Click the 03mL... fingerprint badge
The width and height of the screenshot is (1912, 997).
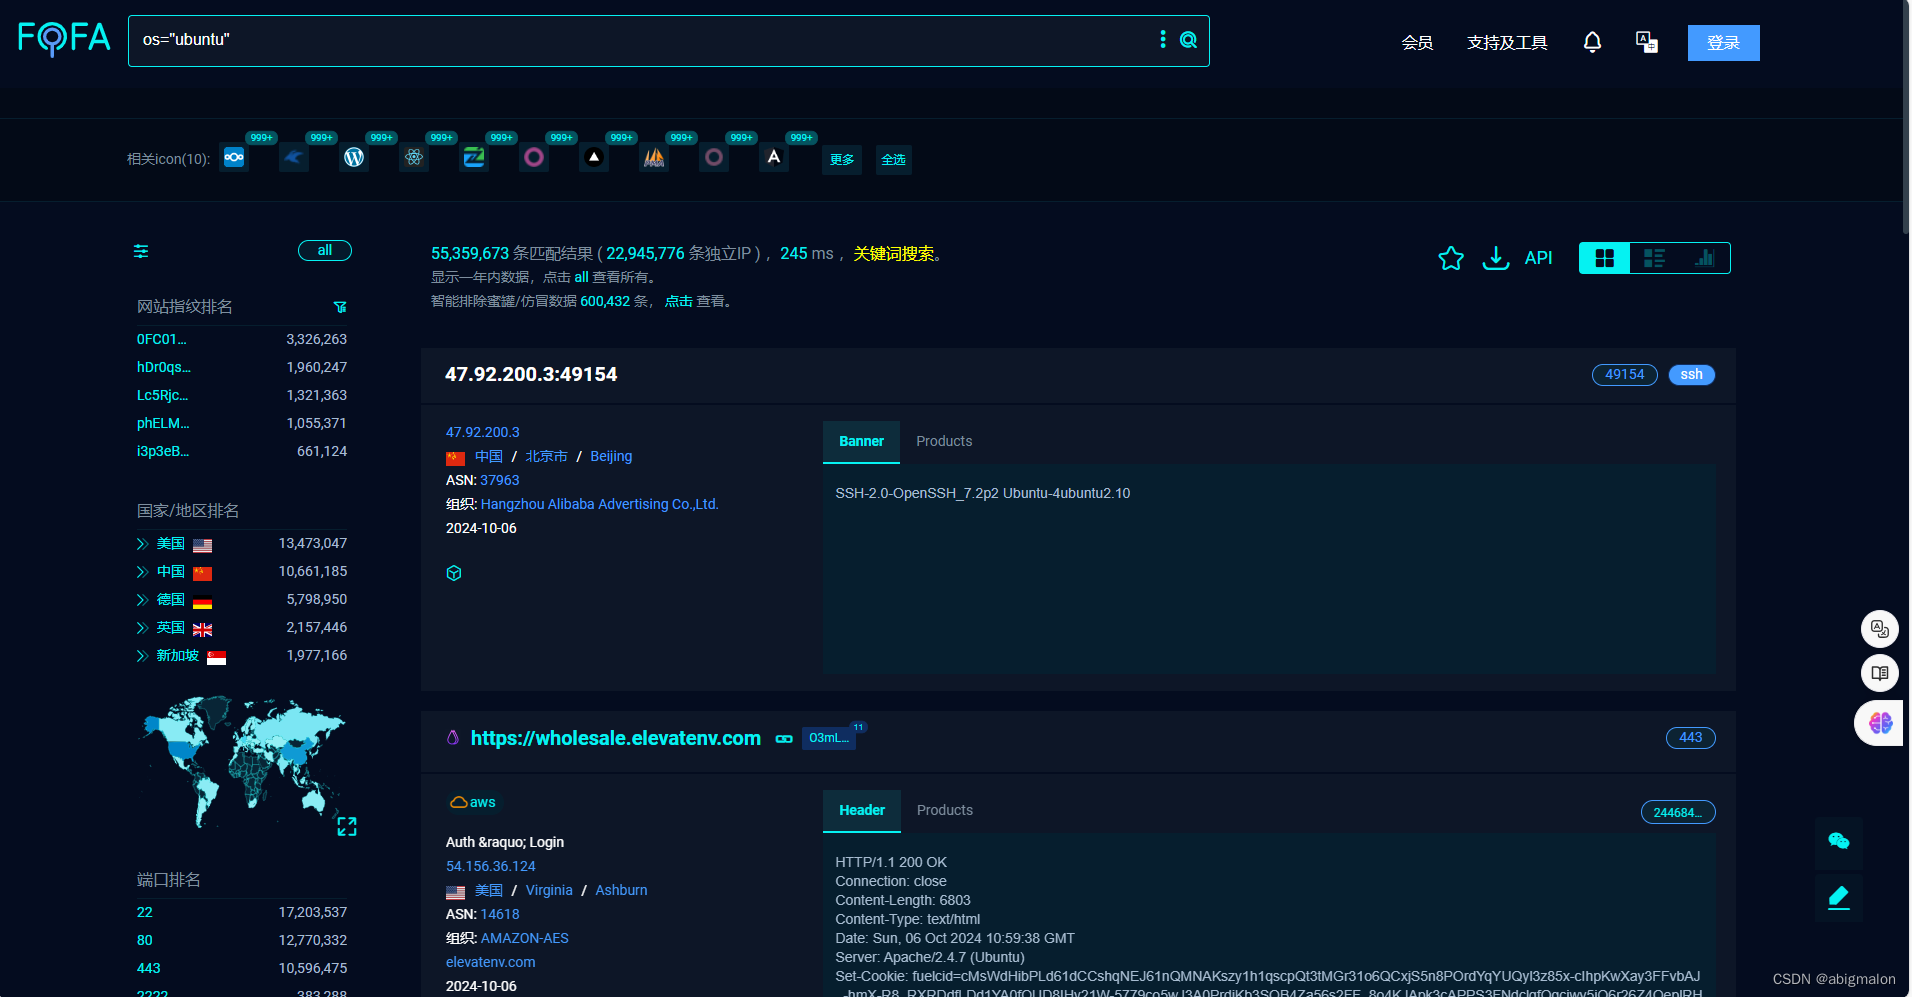[x=828, y=738]
